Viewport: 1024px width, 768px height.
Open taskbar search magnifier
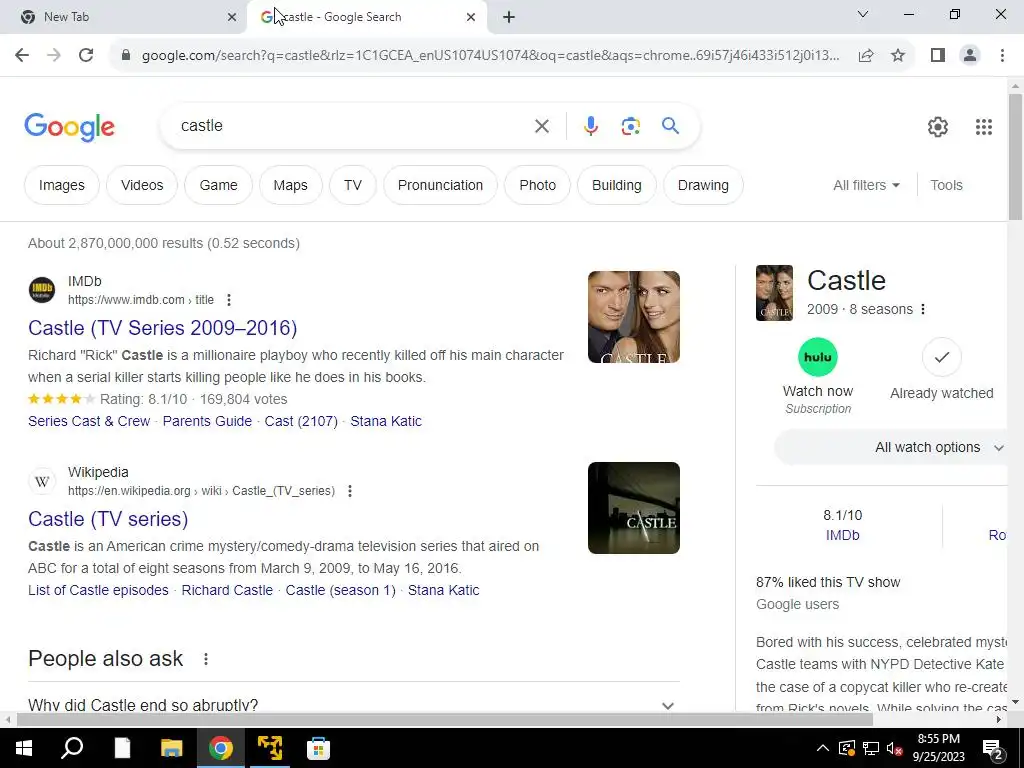72,748
